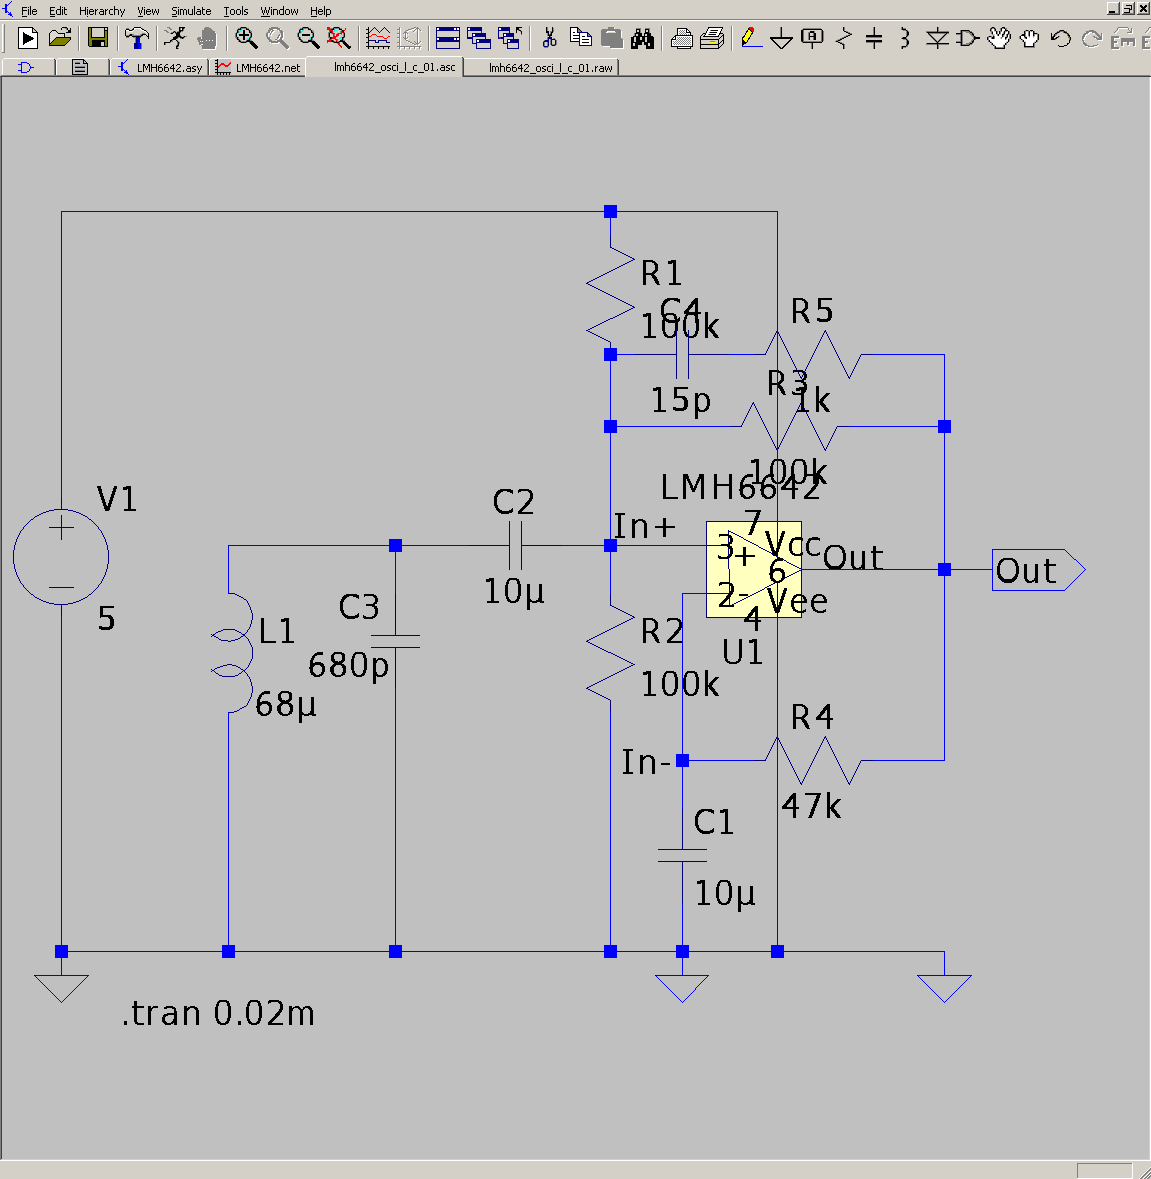Click the In- net label
This screenshot has width=1151, height=1179.
(x=646, y=762)
